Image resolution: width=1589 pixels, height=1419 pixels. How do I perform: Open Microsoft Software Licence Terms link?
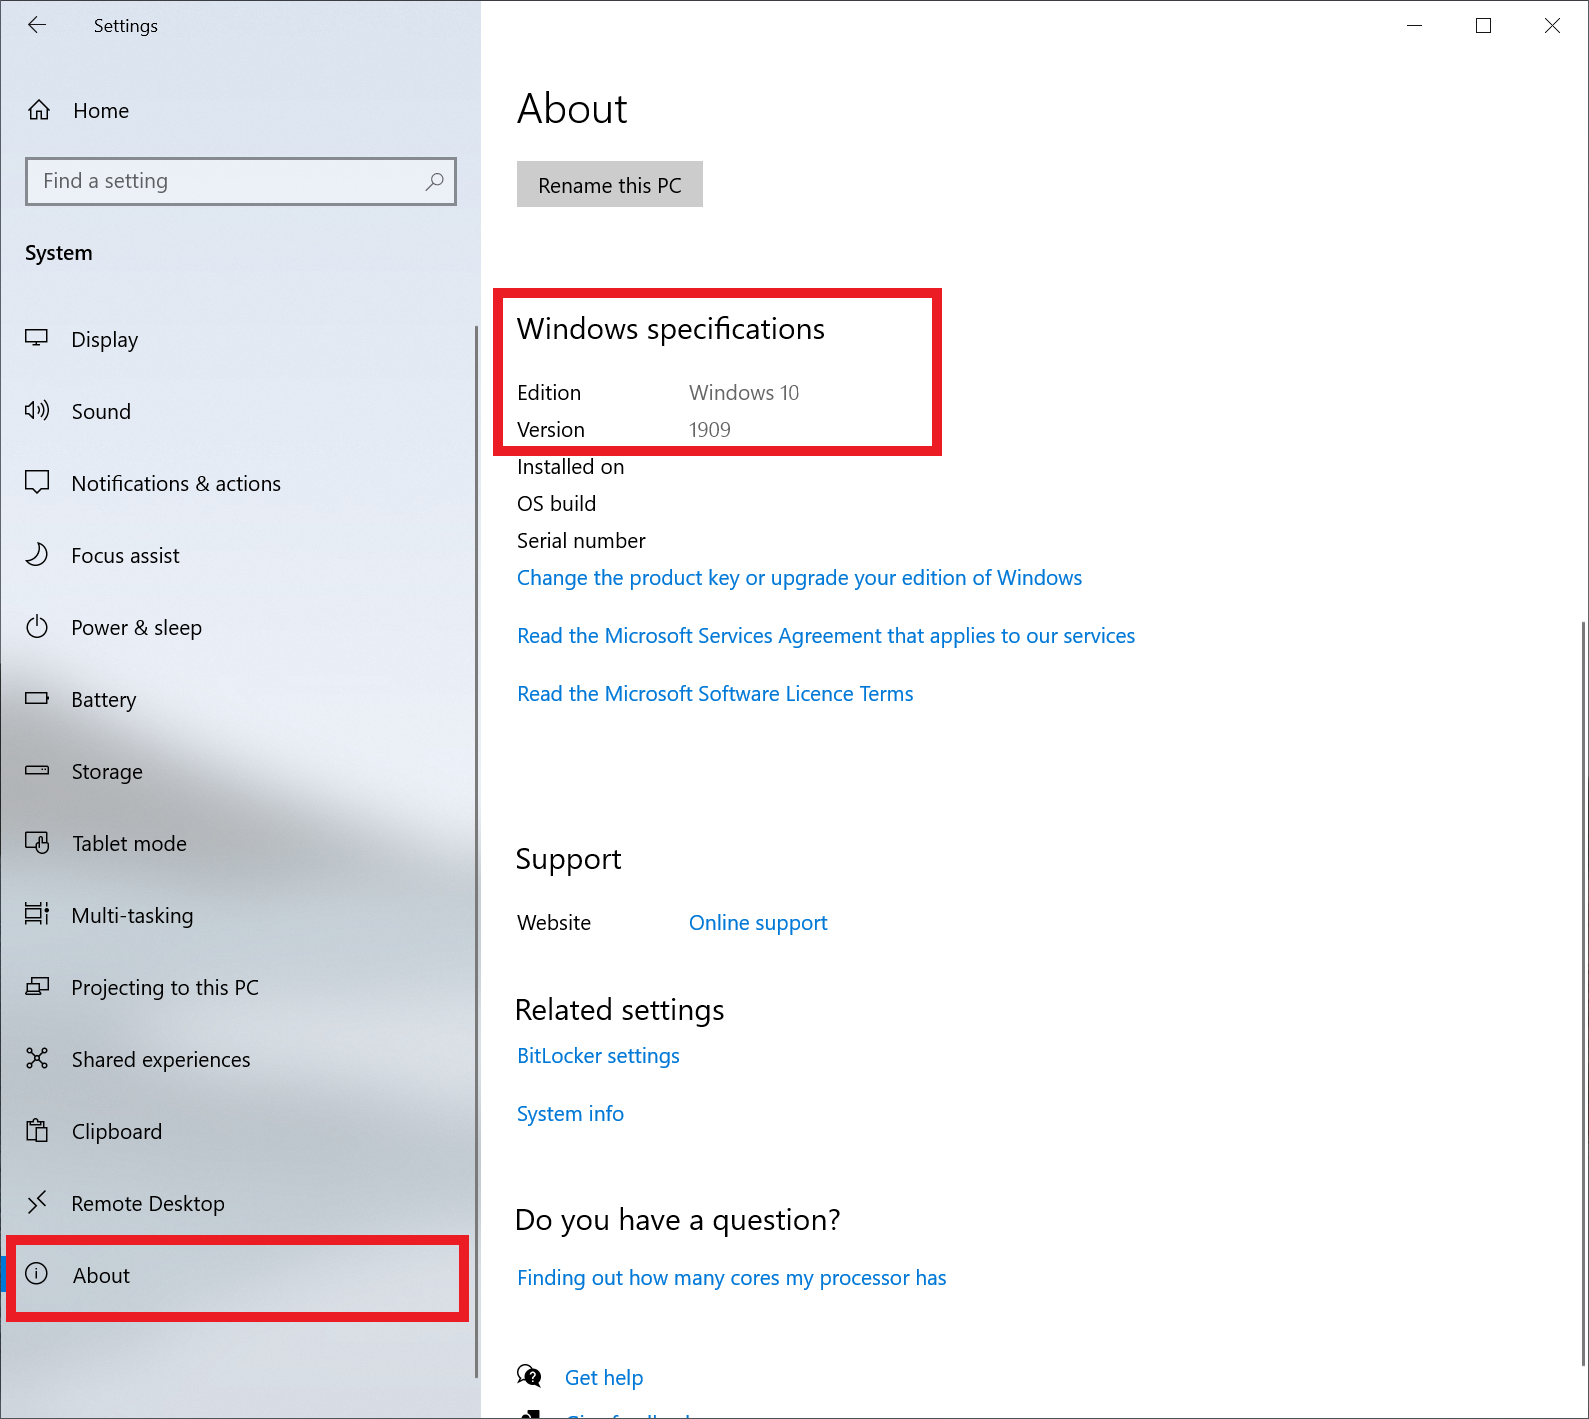(x=715, y=694)
